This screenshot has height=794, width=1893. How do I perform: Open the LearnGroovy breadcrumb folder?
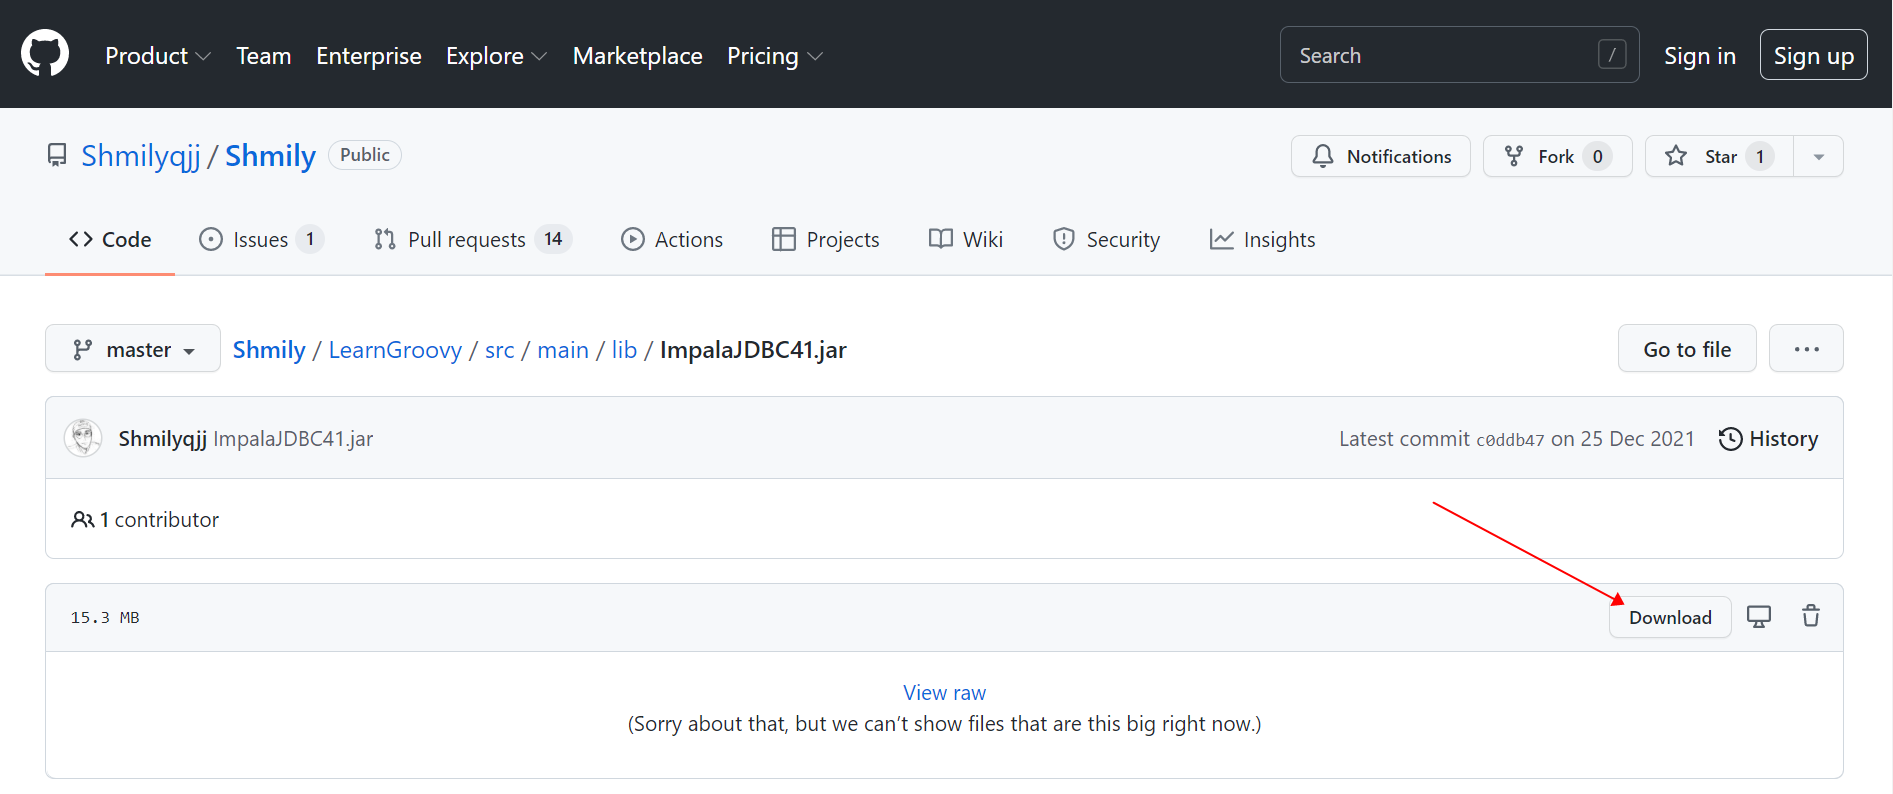point(395,349)
